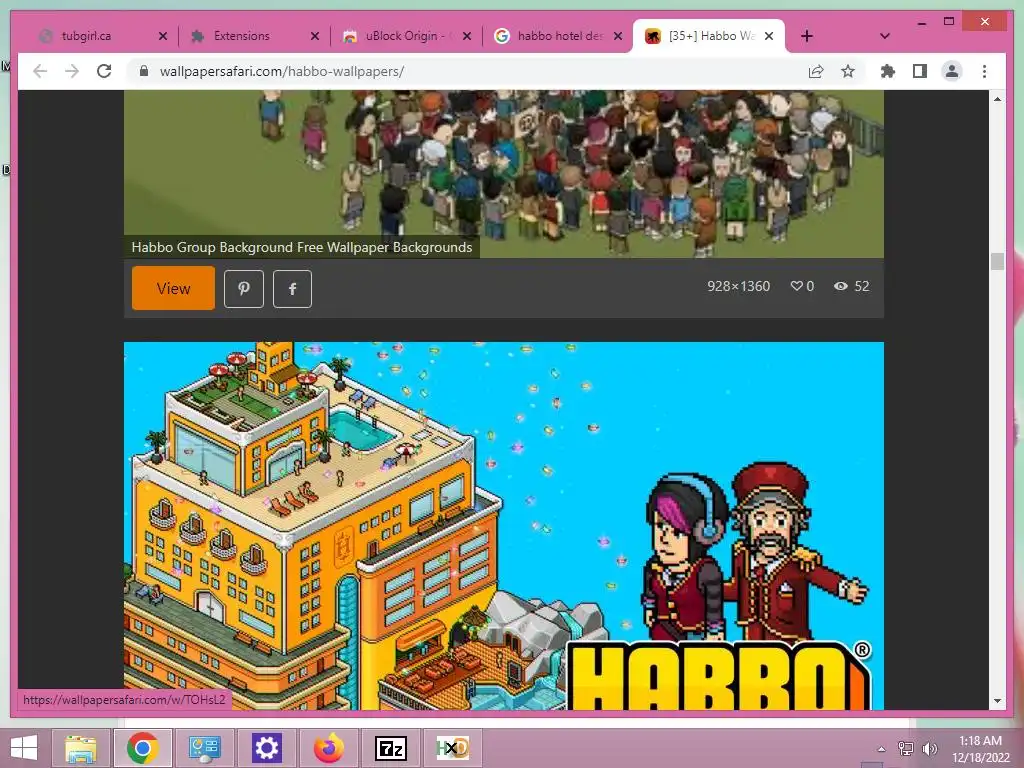Go back to previous page
Viewport: 1024px width, 768px height.
pyautogui.click(x=40, y=71)
